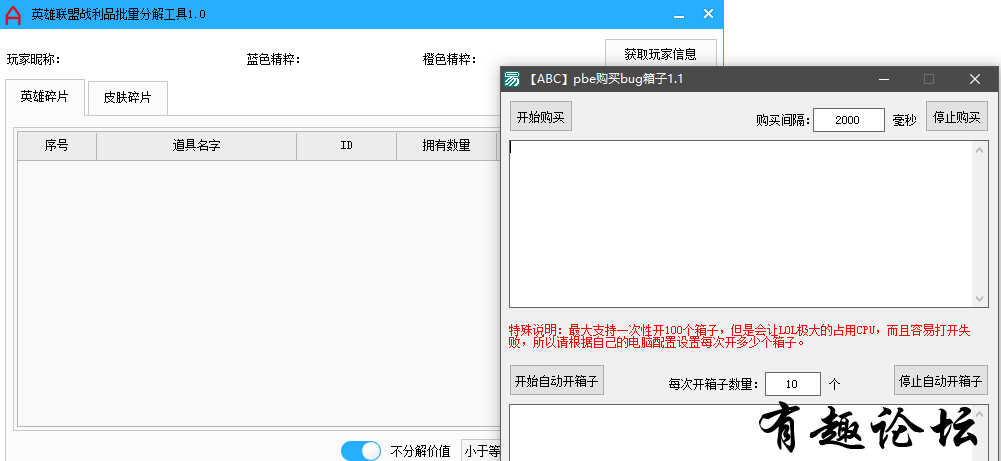This screenshot has height=461, width=1001.
Task: Click the 玩家昵称 label
Action: point(34,59)
